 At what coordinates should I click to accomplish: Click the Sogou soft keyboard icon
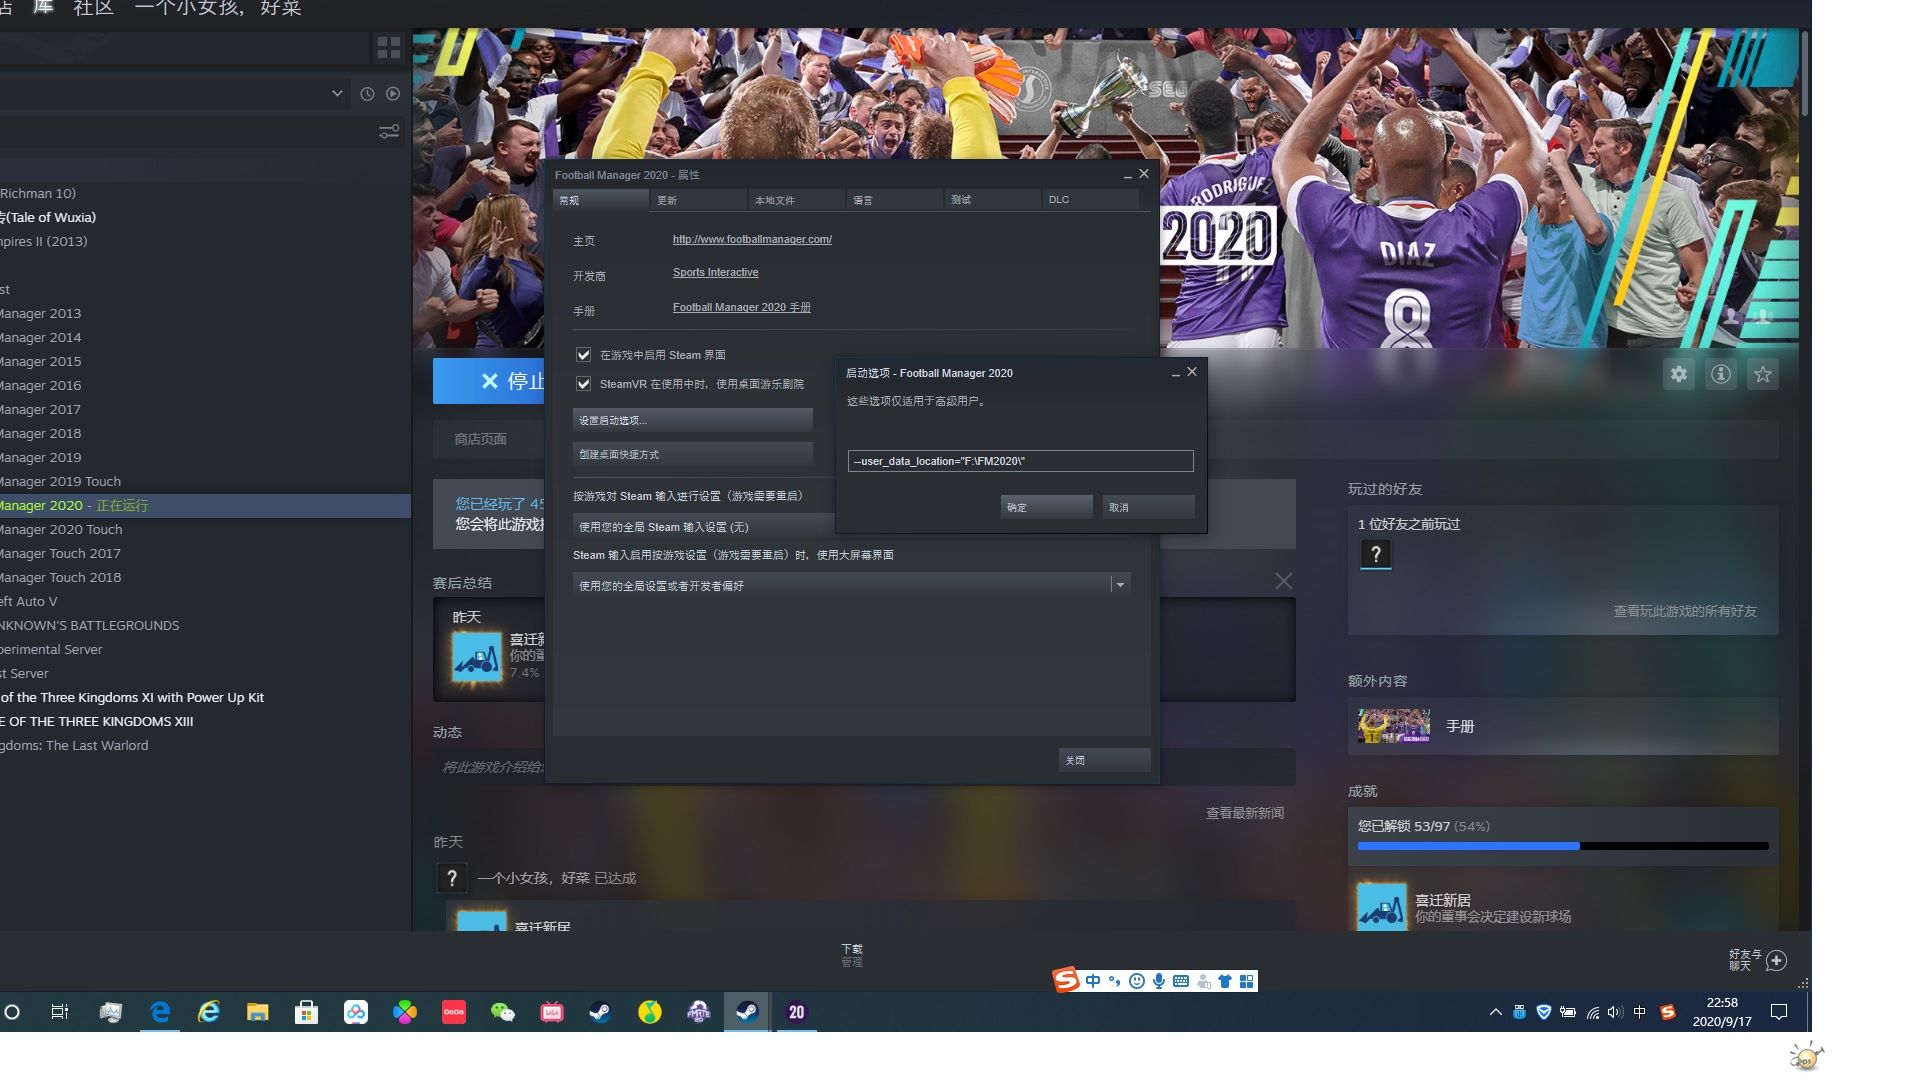[1181, 981]
